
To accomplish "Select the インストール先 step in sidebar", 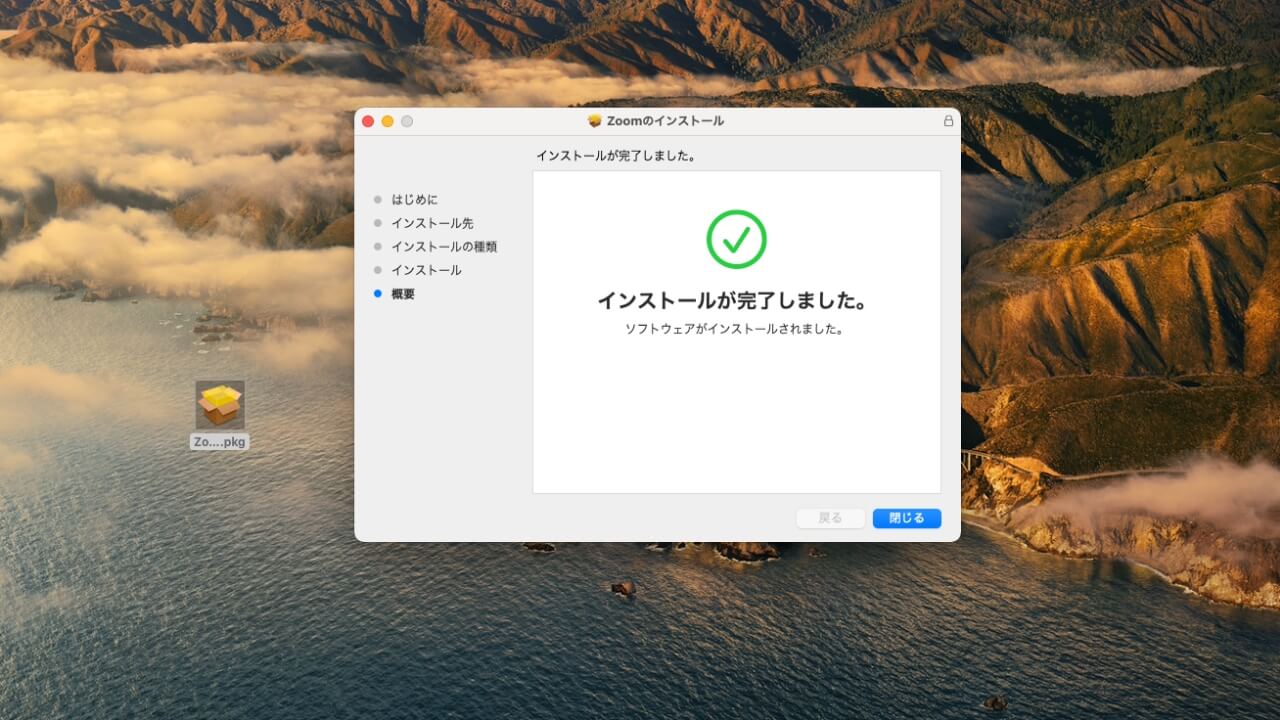I will (432, 223).
